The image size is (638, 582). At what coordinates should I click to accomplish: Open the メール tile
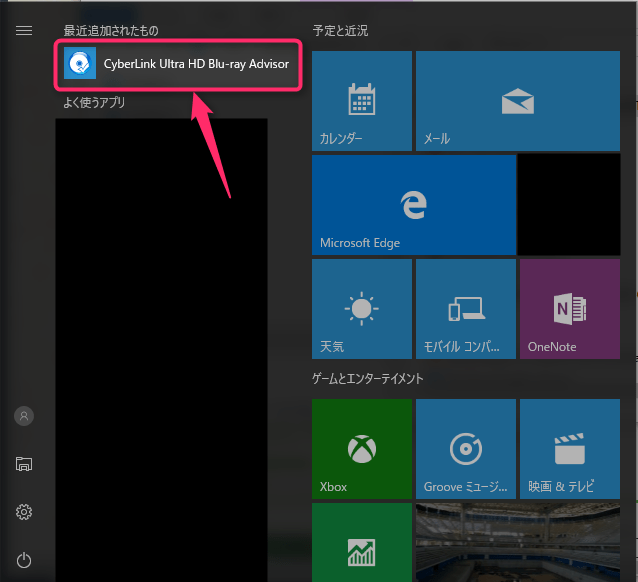[x=518, y=101]
